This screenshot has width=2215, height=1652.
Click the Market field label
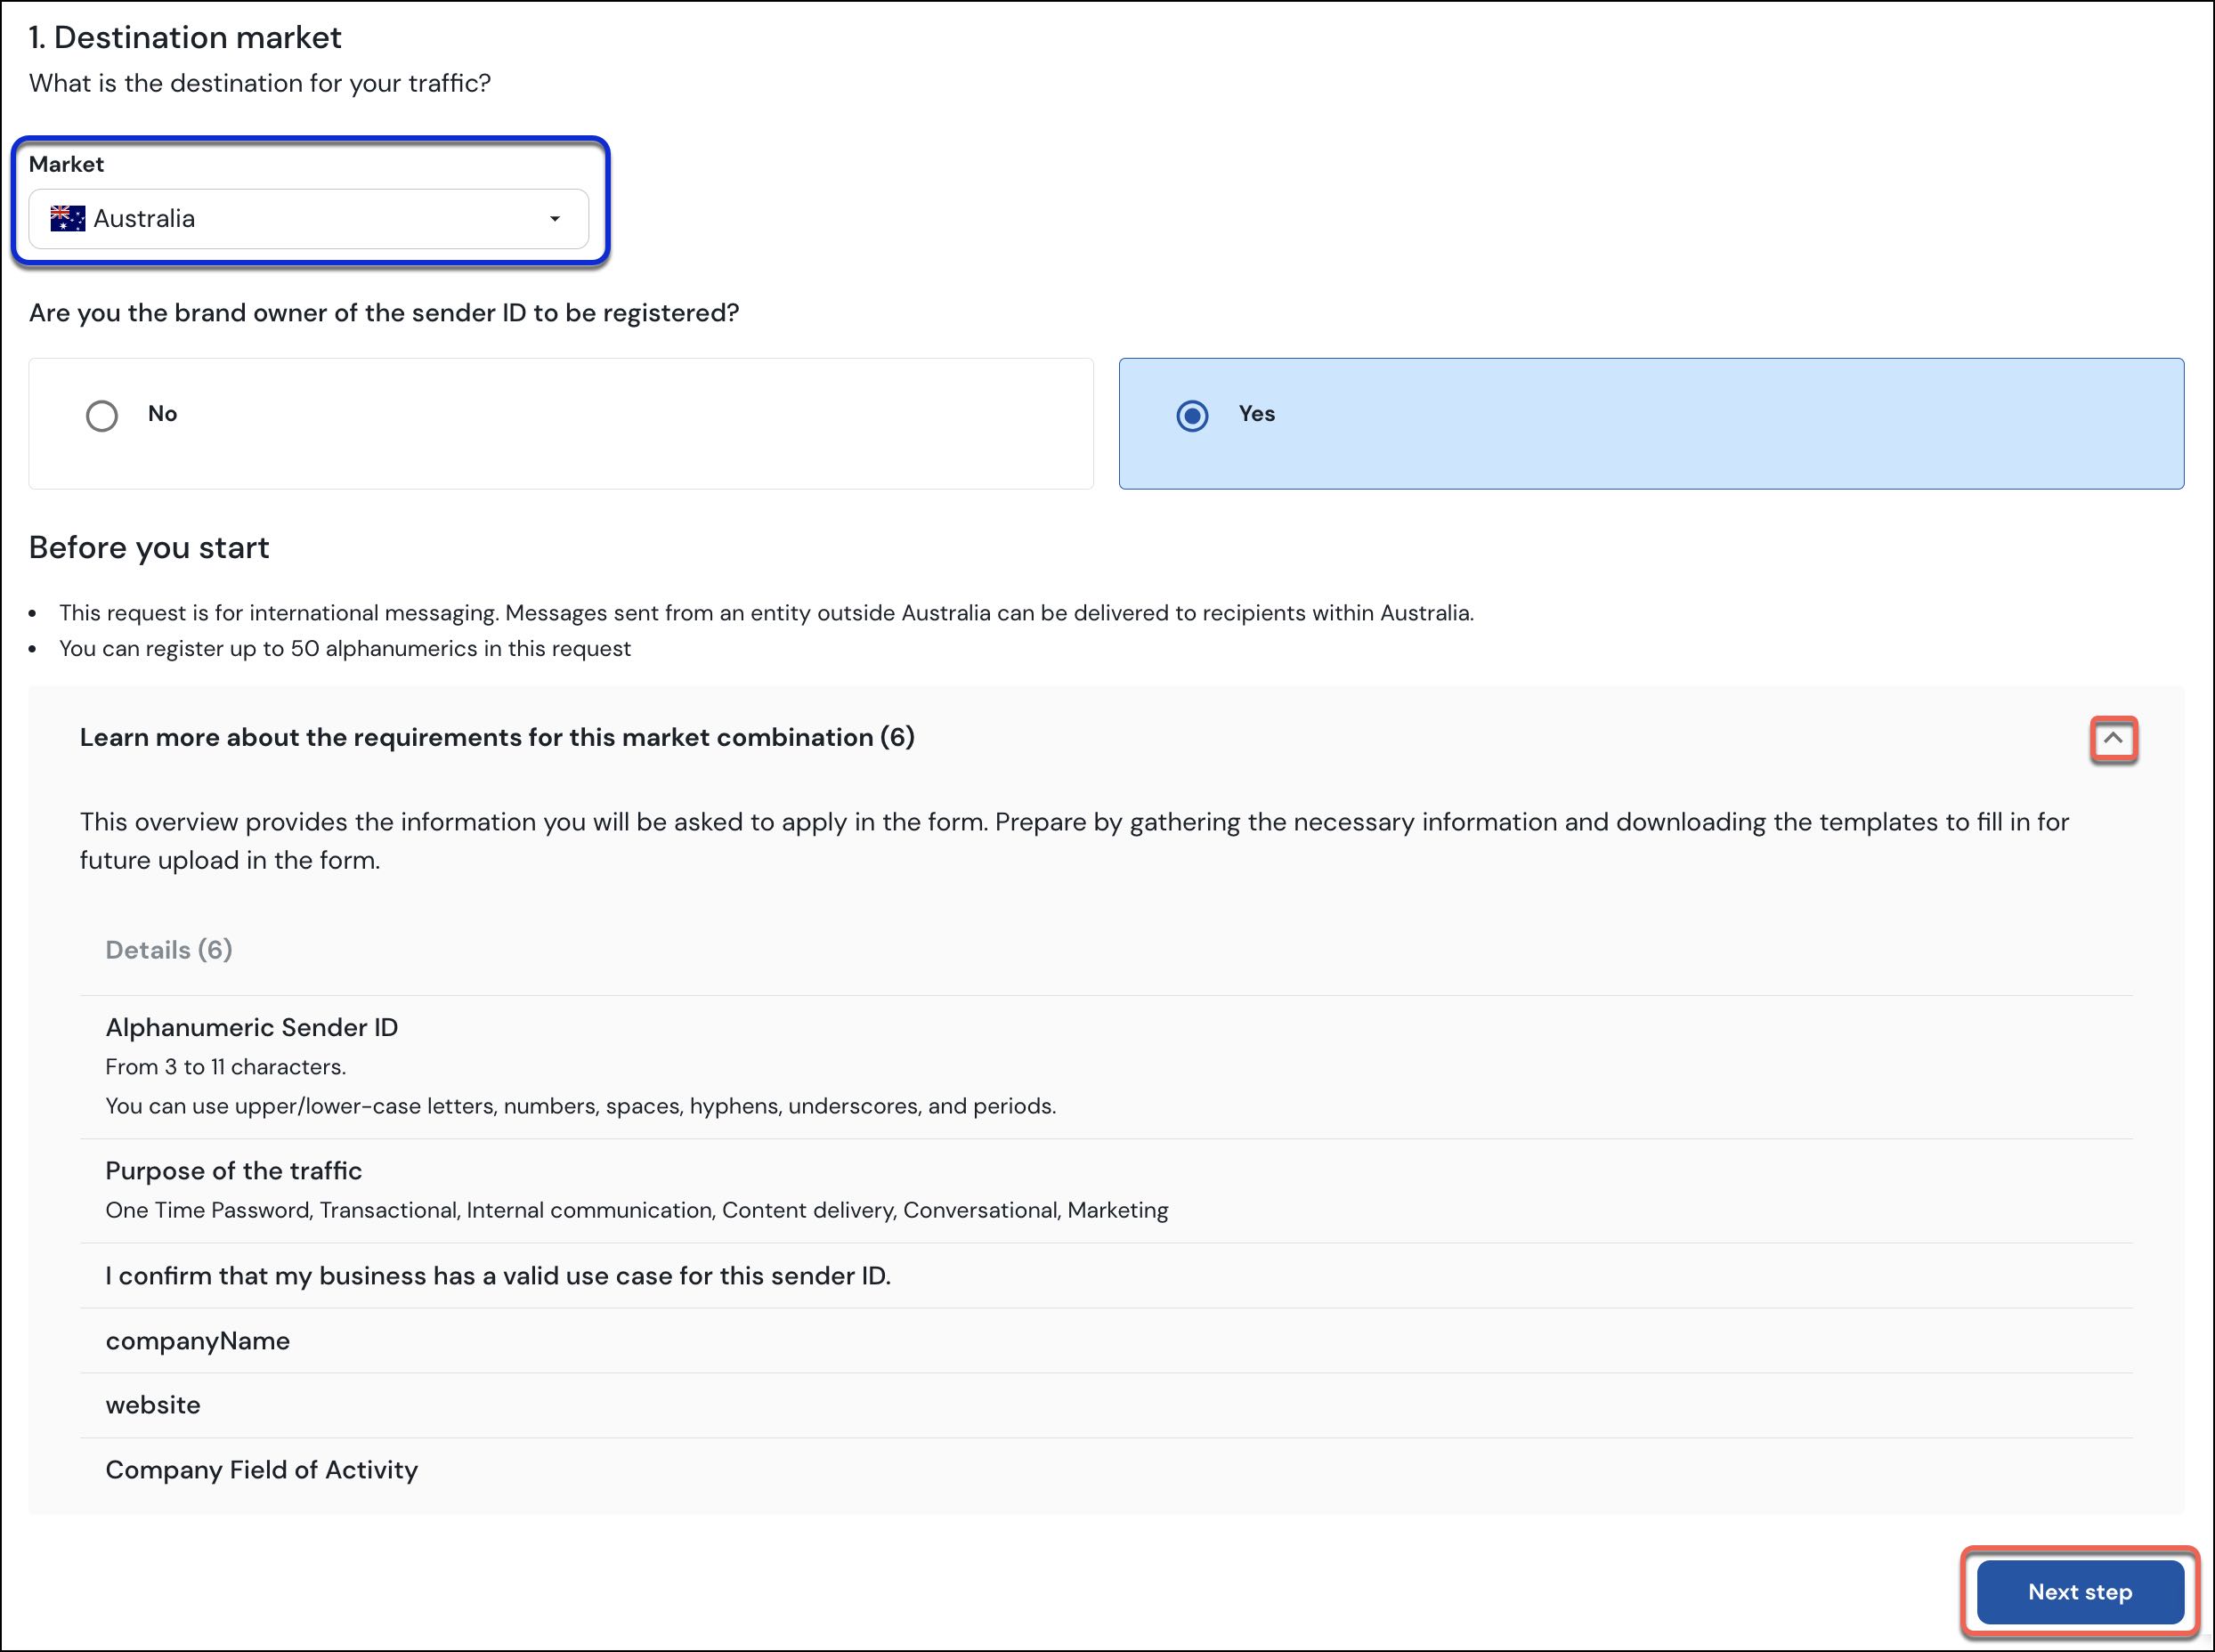click(66, 164)
